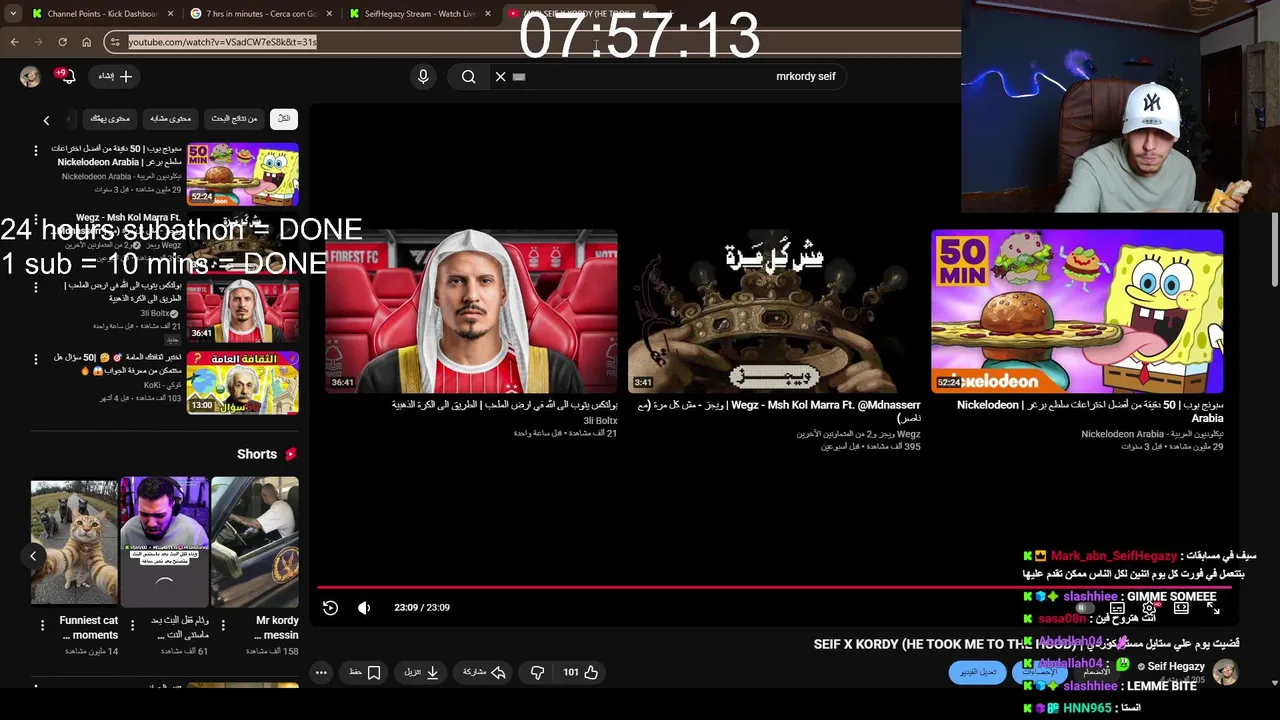Open site information icon in address bar

coord(116,42)
